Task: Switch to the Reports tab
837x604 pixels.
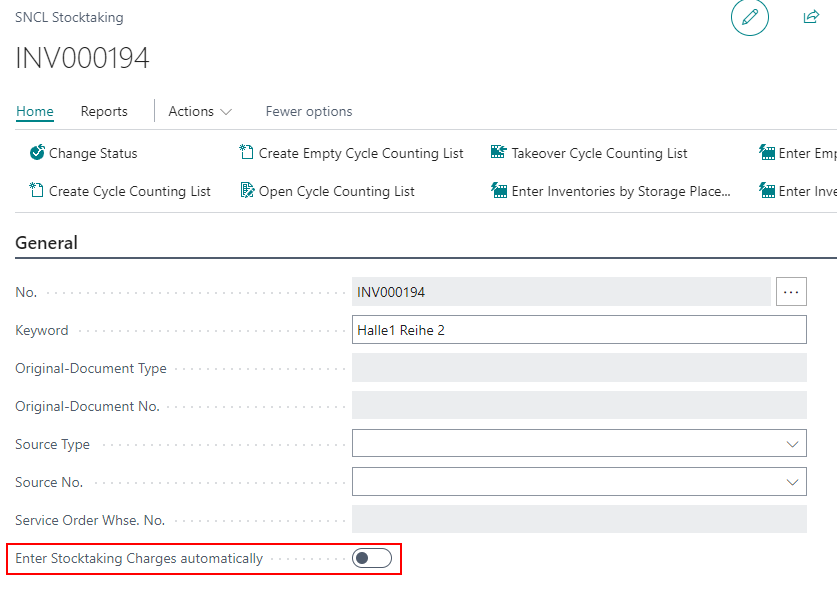Action: pyautogui.click(x=104, y=111)
